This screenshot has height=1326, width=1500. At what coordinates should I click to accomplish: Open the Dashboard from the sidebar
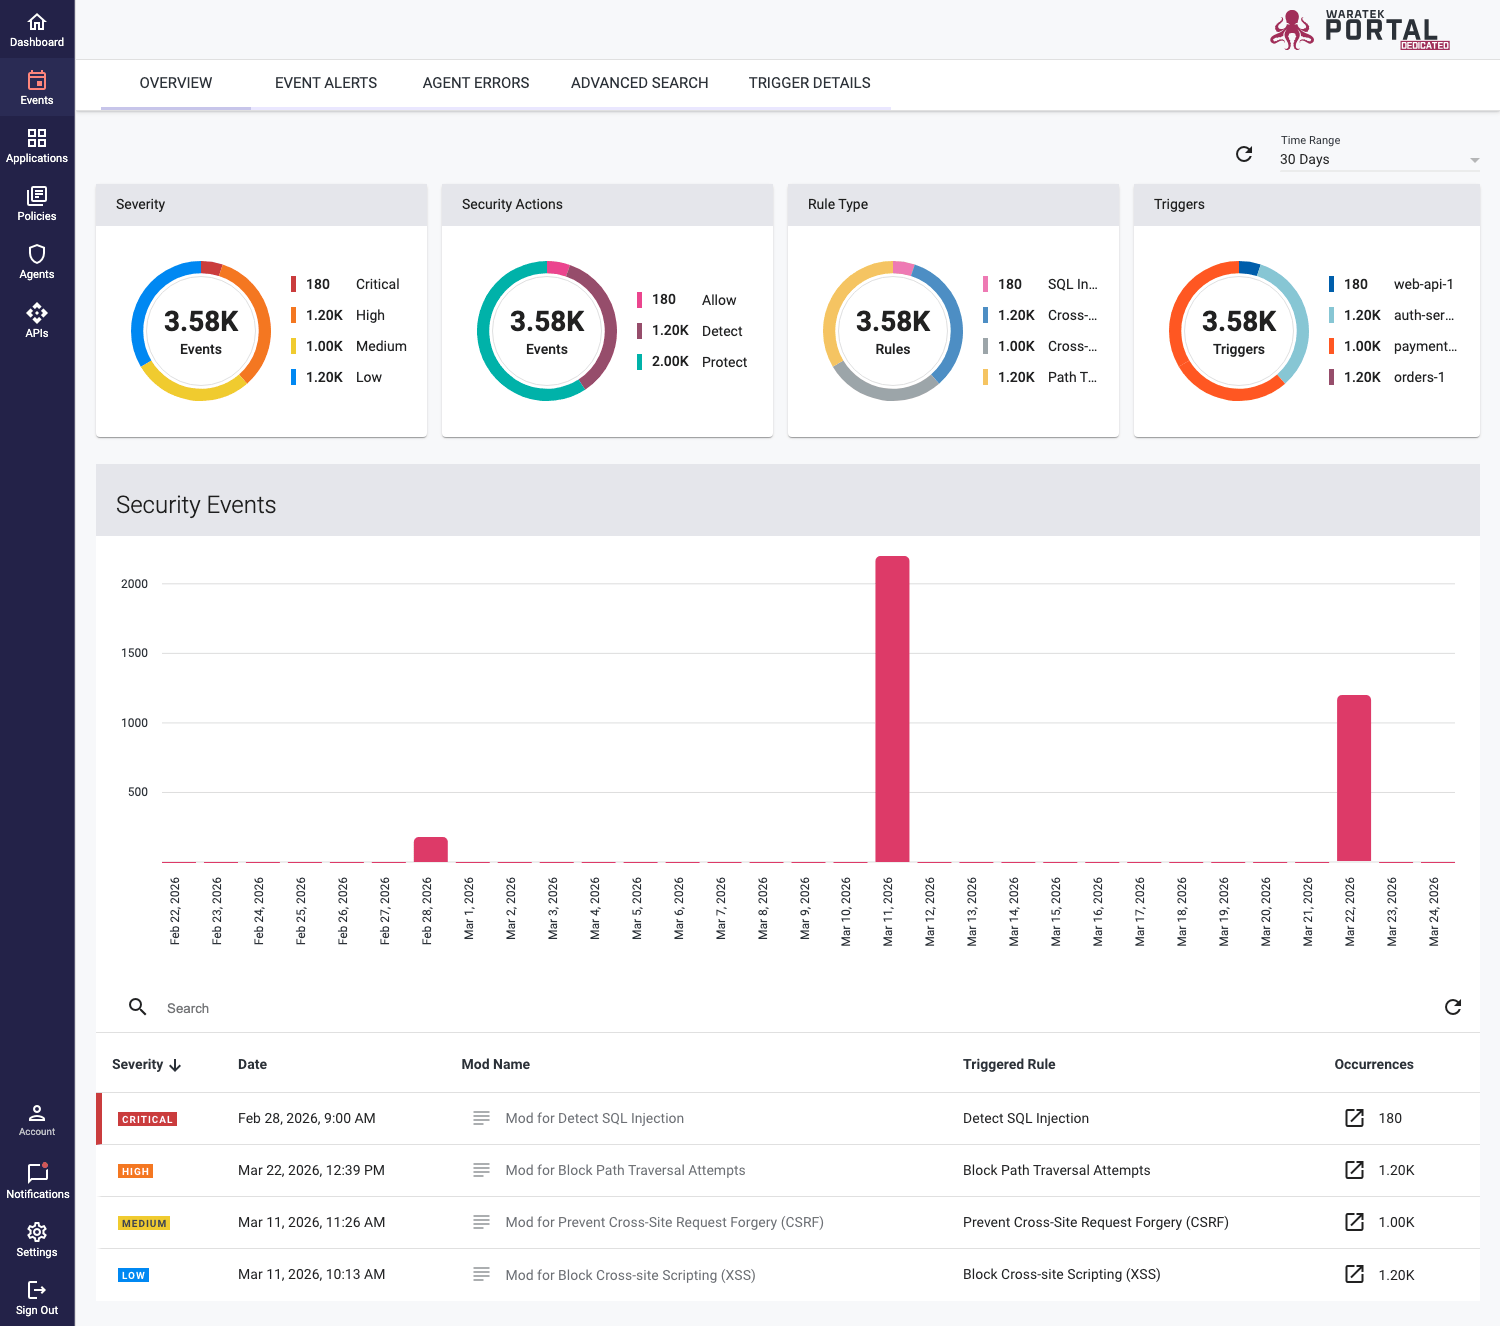coord(37,30)
